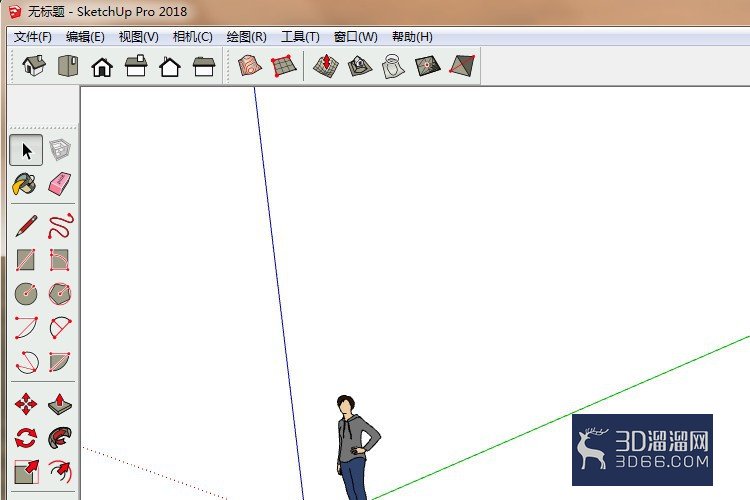Click the human figure in the viewport
Screen dimensions: 750x500
click(x=356, y=447)
